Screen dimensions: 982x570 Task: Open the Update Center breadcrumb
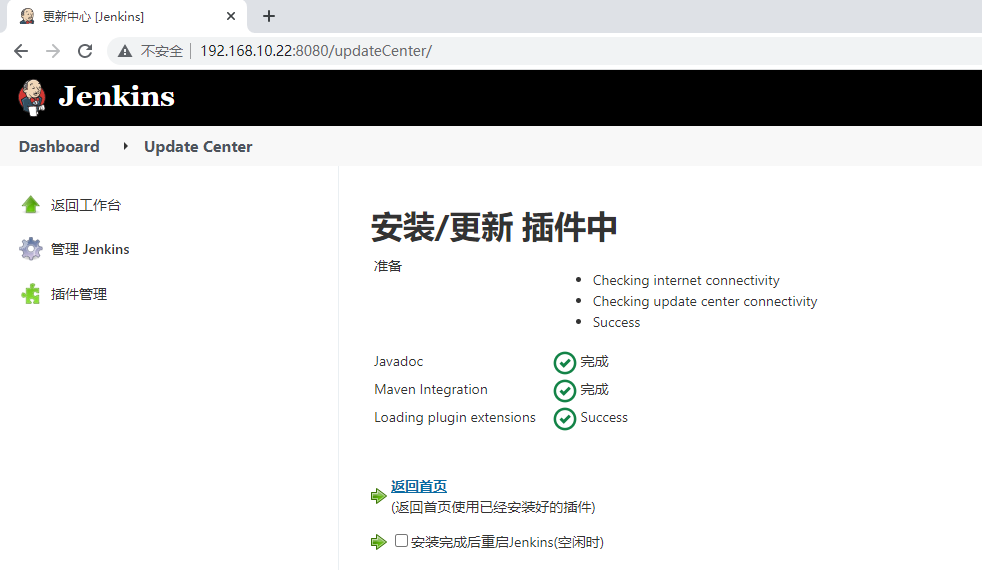198,147
